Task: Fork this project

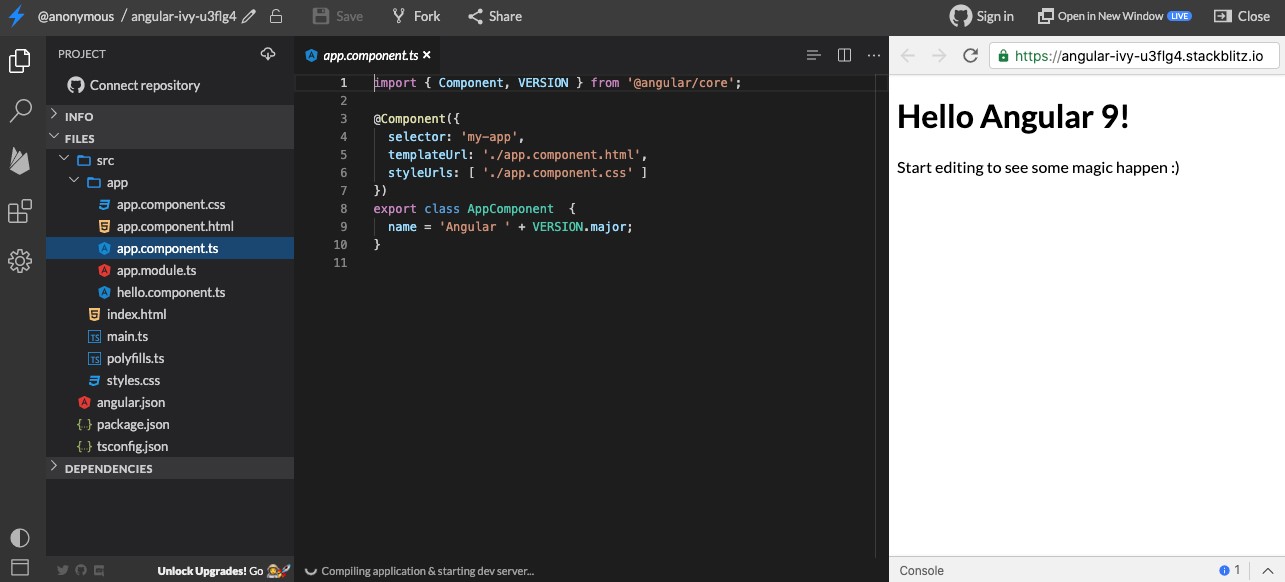Action: pyautogui.click(x=415, y=16)
